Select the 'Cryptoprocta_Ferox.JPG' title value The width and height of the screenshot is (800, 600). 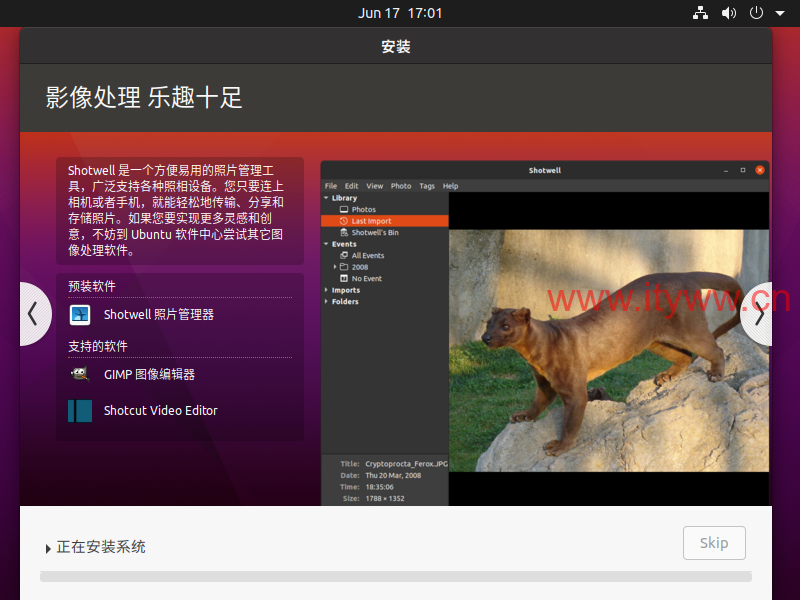tap(407, 464)
